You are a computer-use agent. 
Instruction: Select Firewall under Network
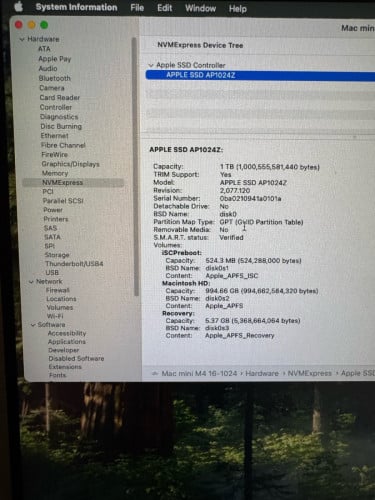pyautogui.click(x=58, y=290)
